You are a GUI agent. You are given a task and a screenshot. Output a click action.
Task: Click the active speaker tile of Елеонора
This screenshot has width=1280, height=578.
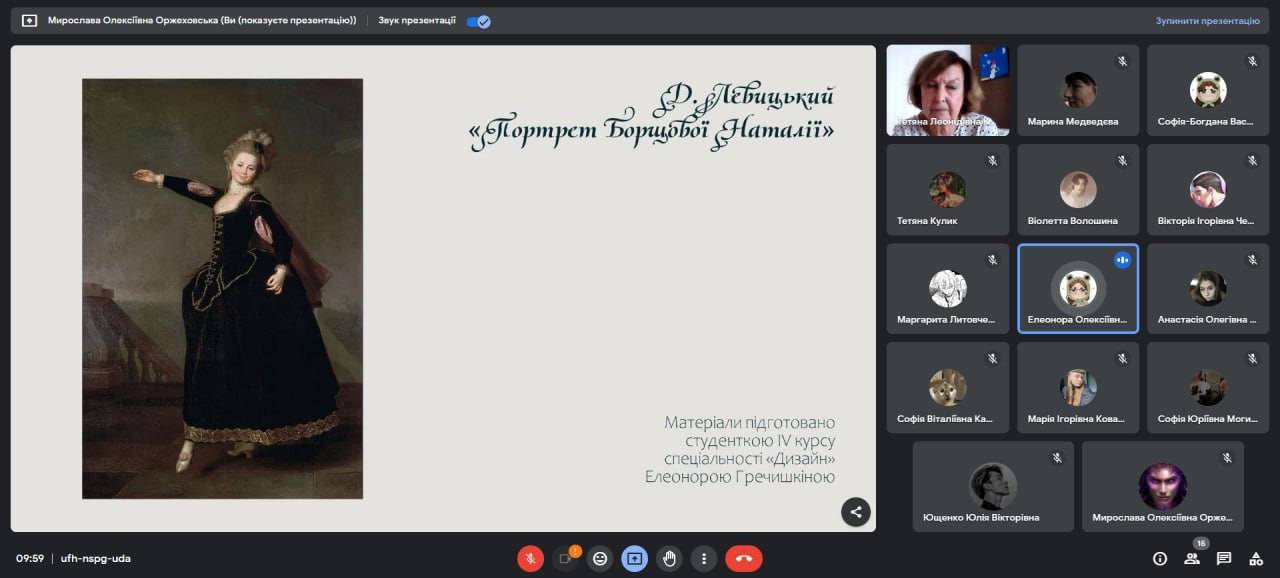point(1077,288)
